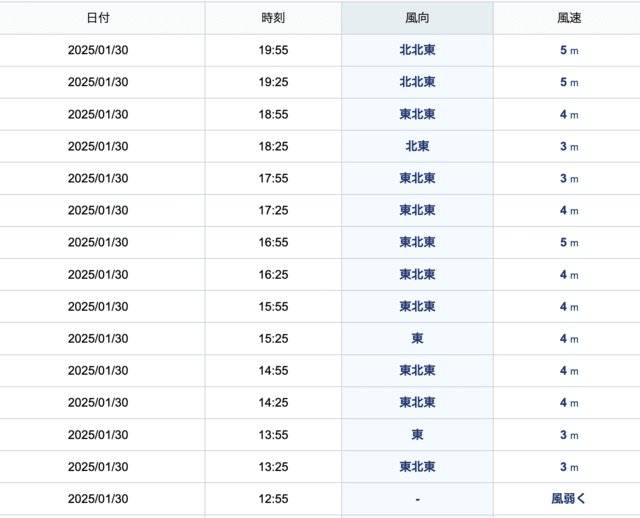Click the 風向 column header

417,18
